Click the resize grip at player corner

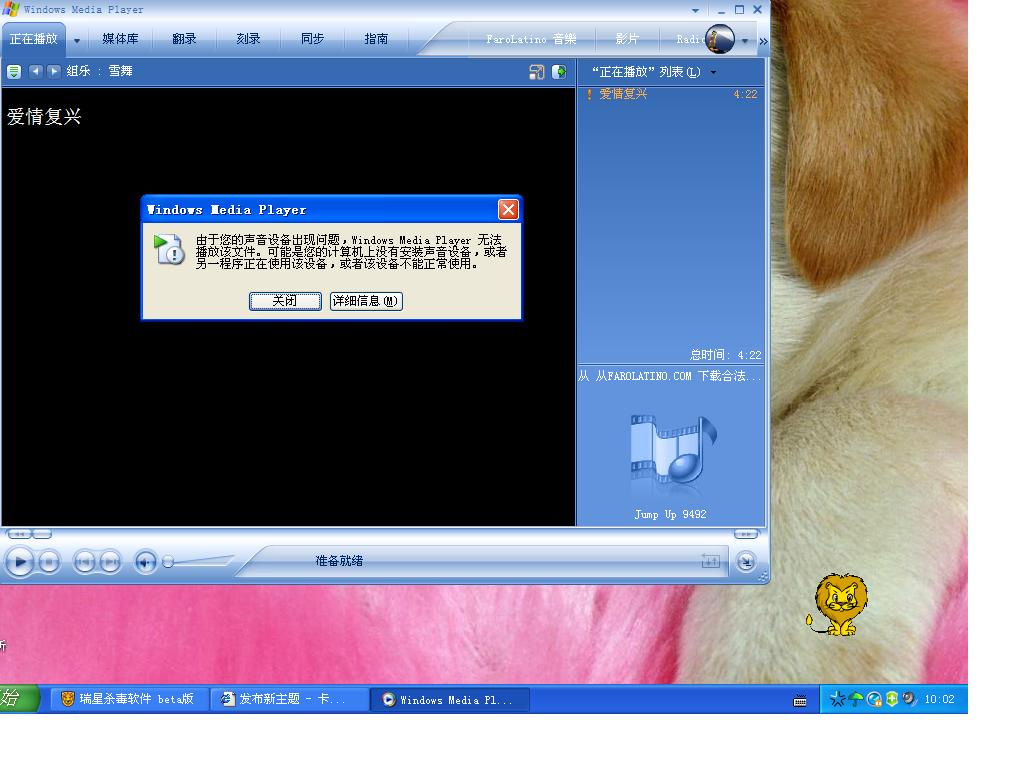pos(763,577)
